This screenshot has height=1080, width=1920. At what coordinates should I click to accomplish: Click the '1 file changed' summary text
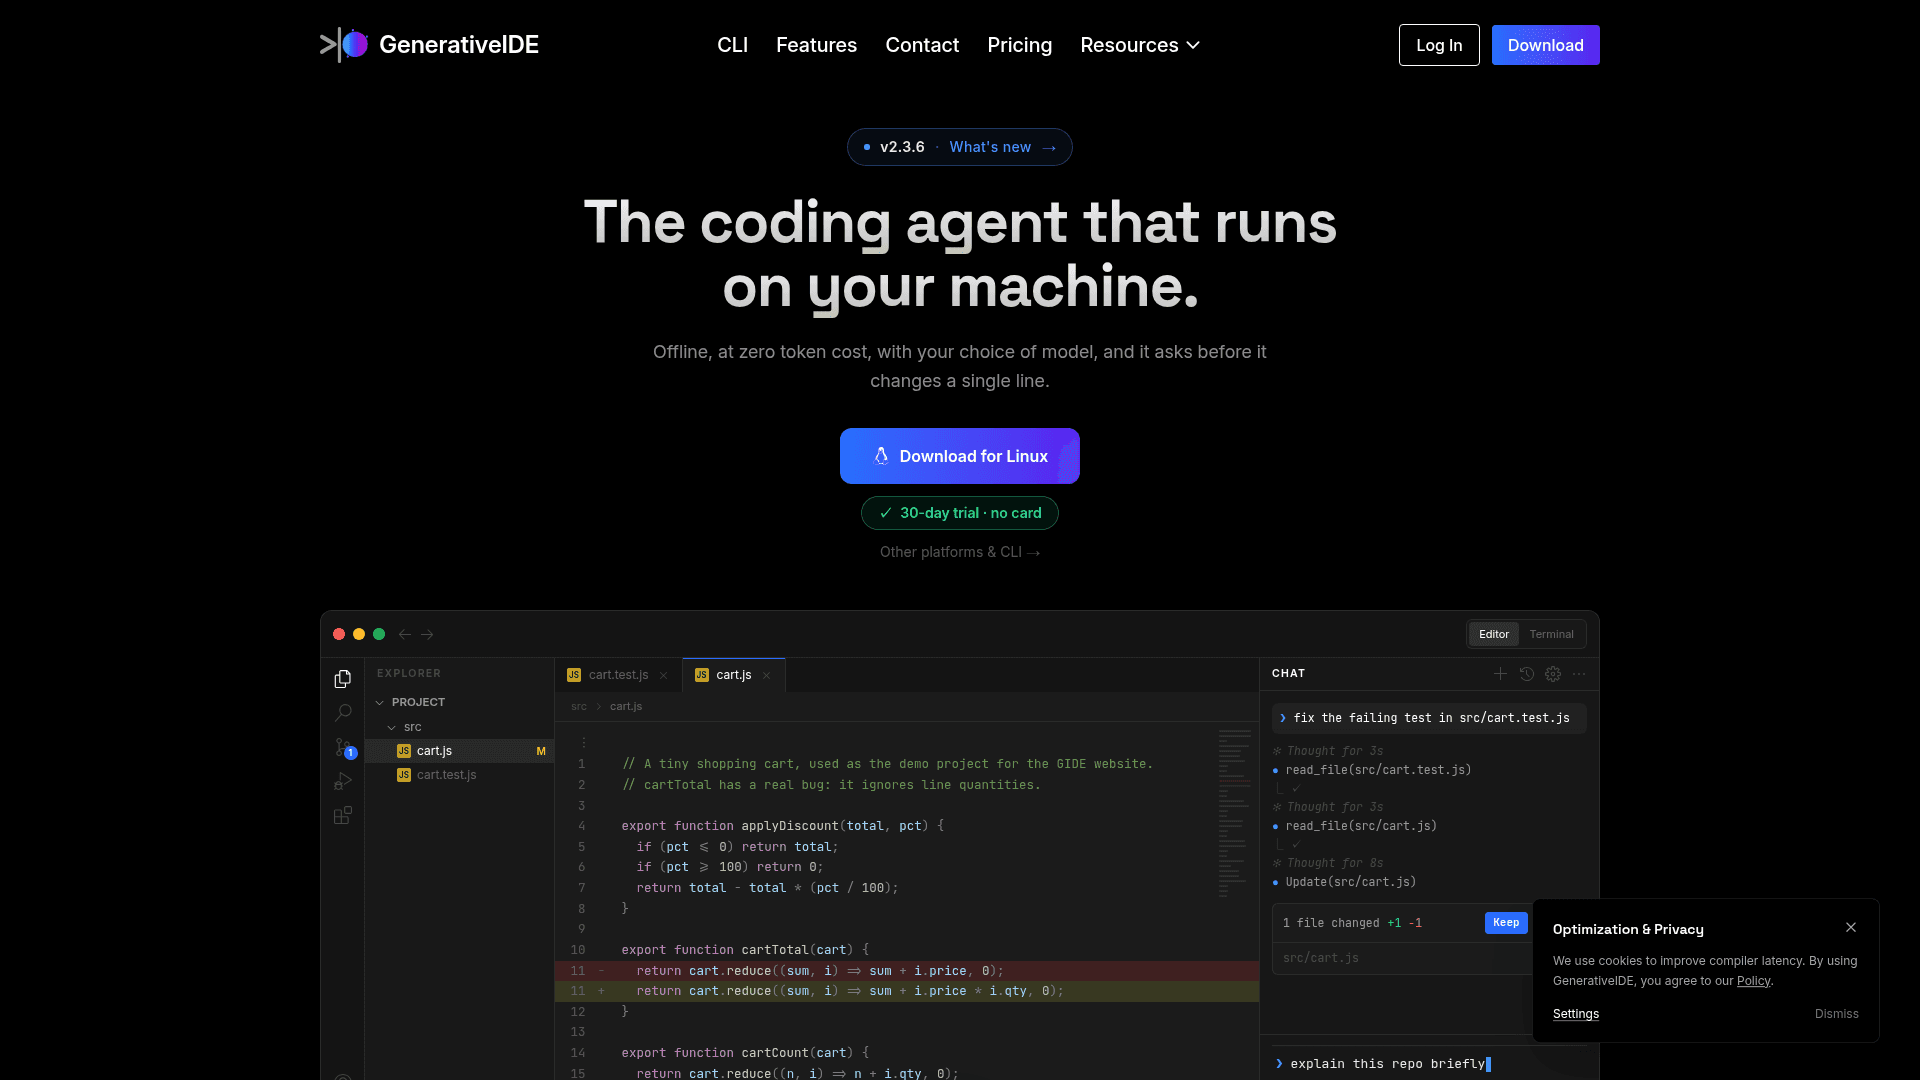coord(1331,923)
